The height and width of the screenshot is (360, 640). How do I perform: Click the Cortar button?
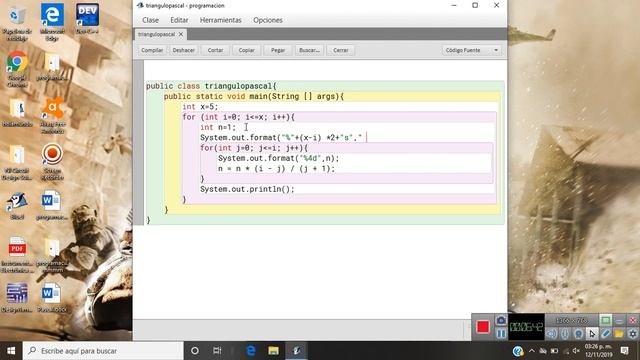215,50
